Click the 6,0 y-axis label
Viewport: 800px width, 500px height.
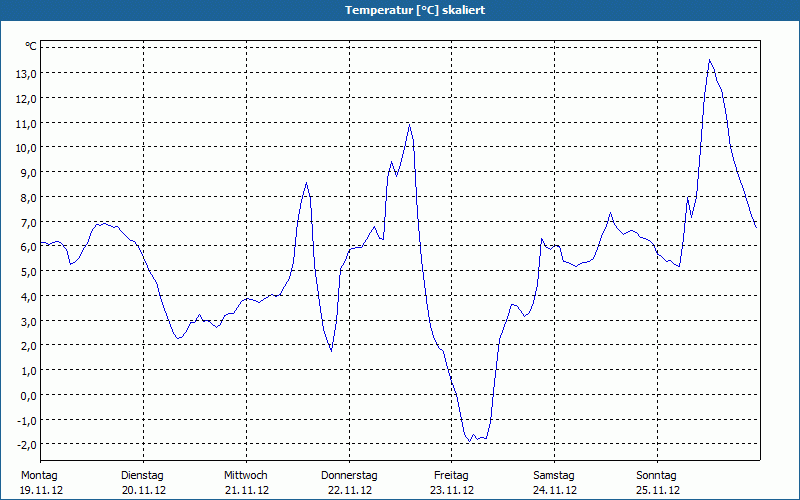[x=29, y=246]
